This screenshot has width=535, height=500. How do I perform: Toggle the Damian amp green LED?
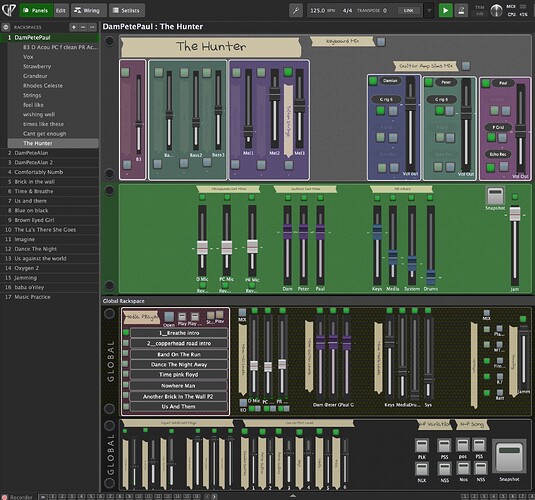click(373, 81)
